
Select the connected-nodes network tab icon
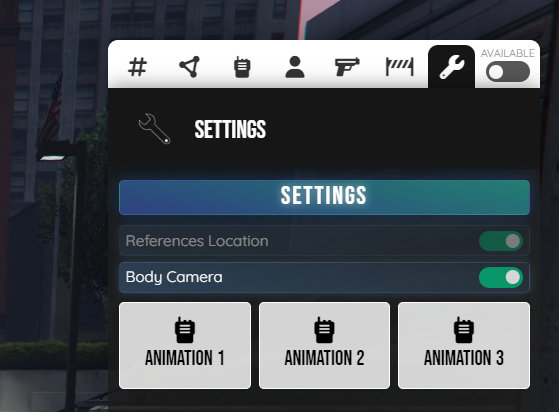tap(189, 67)
